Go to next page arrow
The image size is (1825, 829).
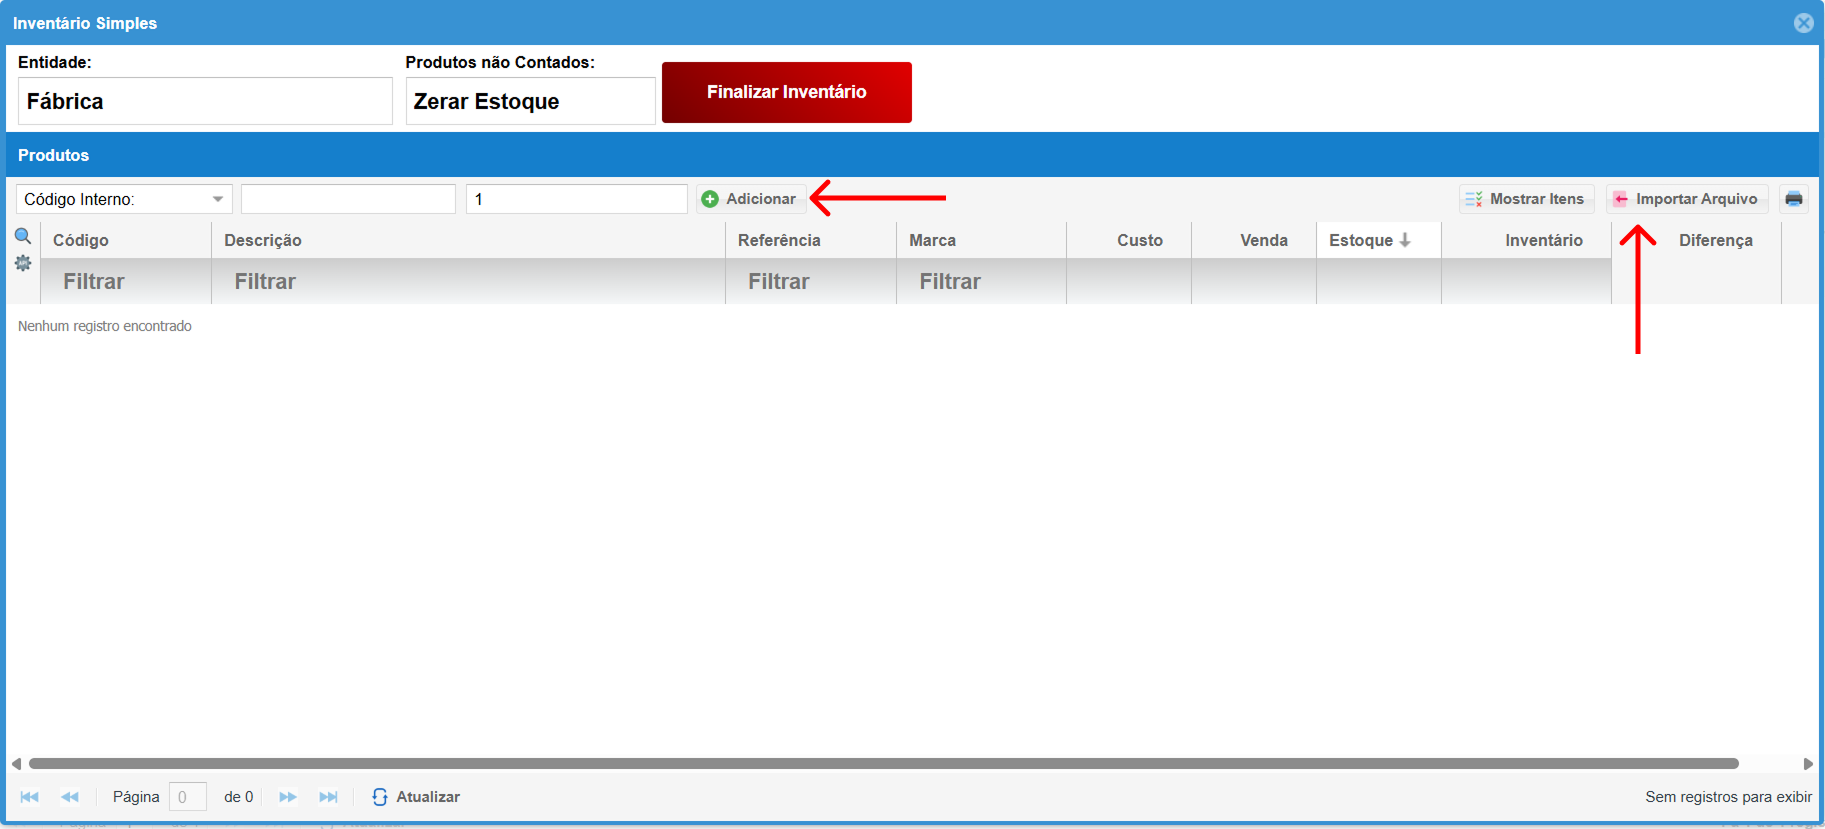click(x=288, y=797)
